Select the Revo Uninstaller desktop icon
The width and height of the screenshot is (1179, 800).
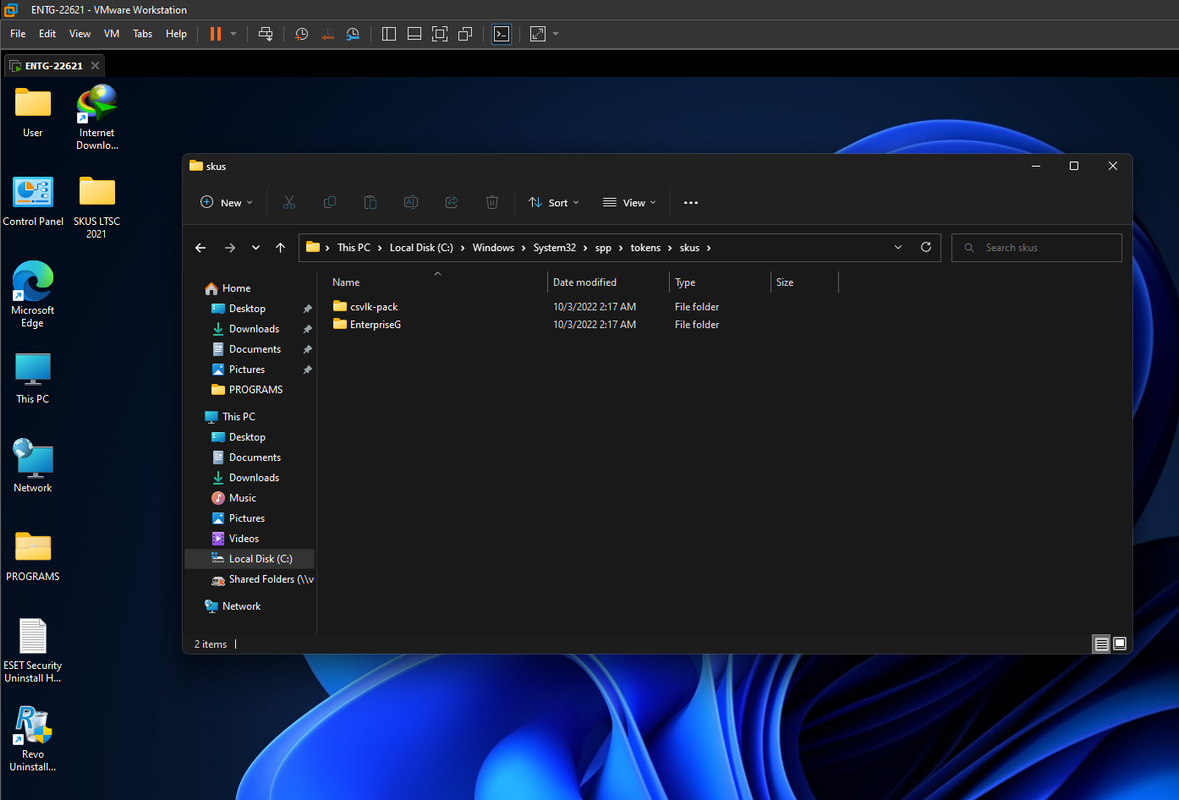[32, 739]
